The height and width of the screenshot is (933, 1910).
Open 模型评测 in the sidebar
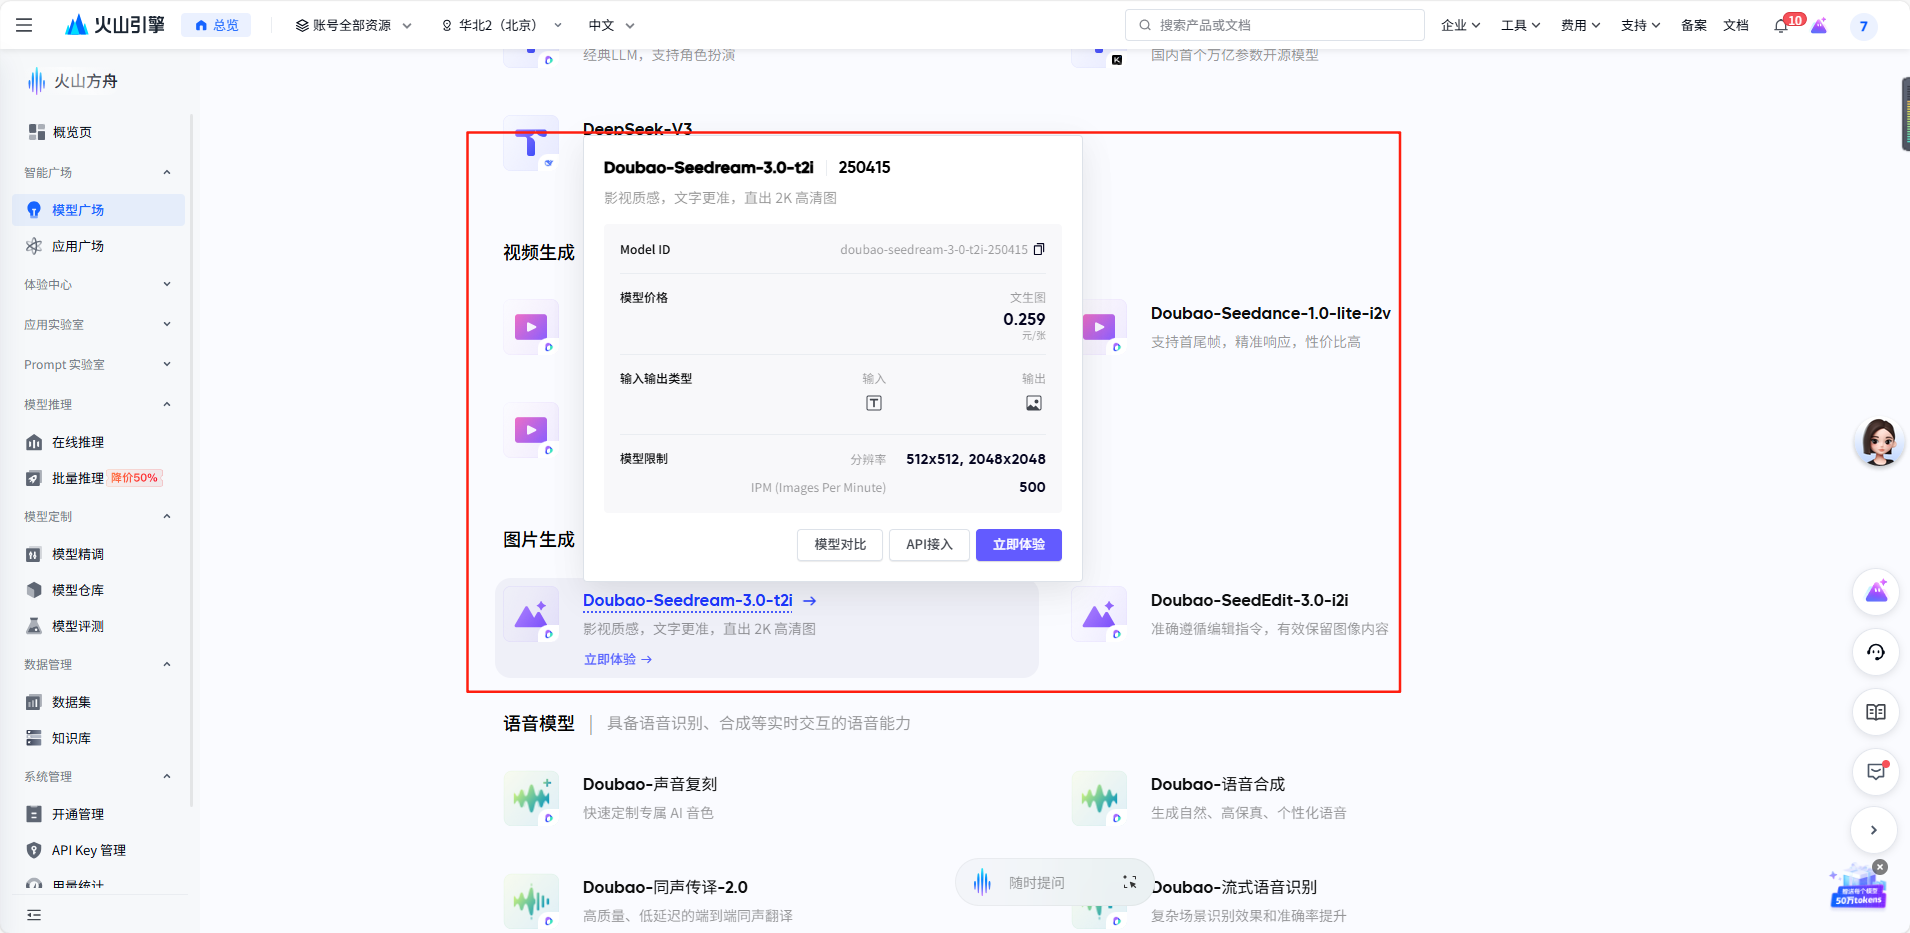tap(98, 626)
